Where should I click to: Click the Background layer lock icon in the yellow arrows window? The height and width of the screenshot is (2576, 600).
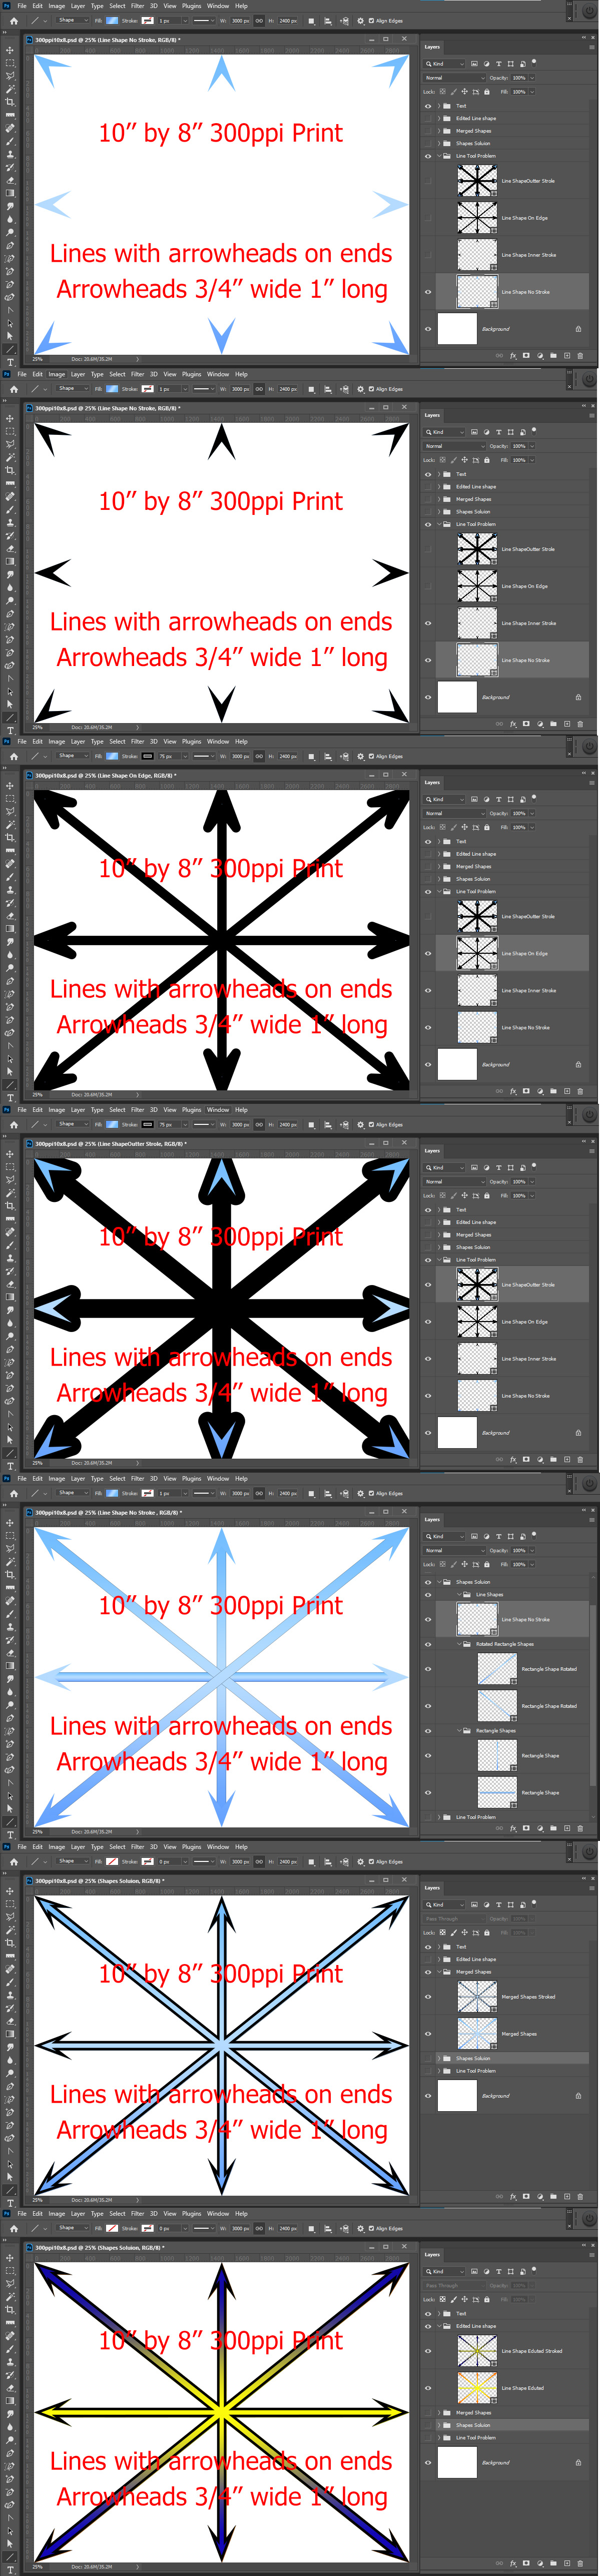pos(578,2462)
